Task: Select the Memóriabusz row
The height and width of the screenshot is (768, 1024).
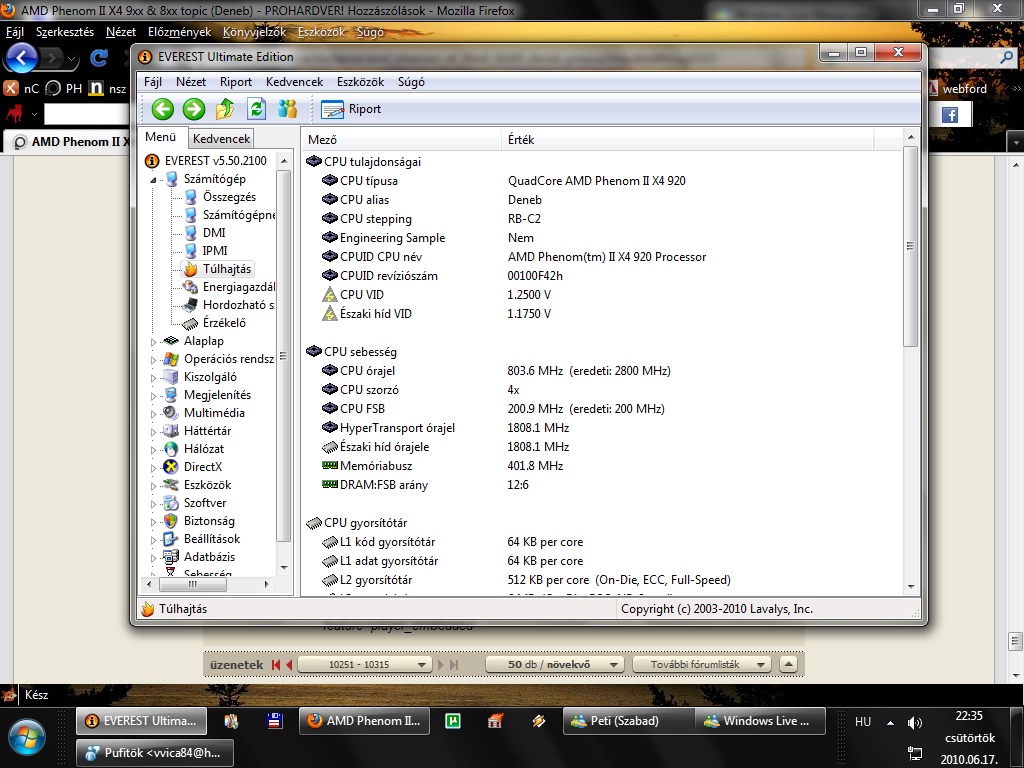Action: (601, 466)
